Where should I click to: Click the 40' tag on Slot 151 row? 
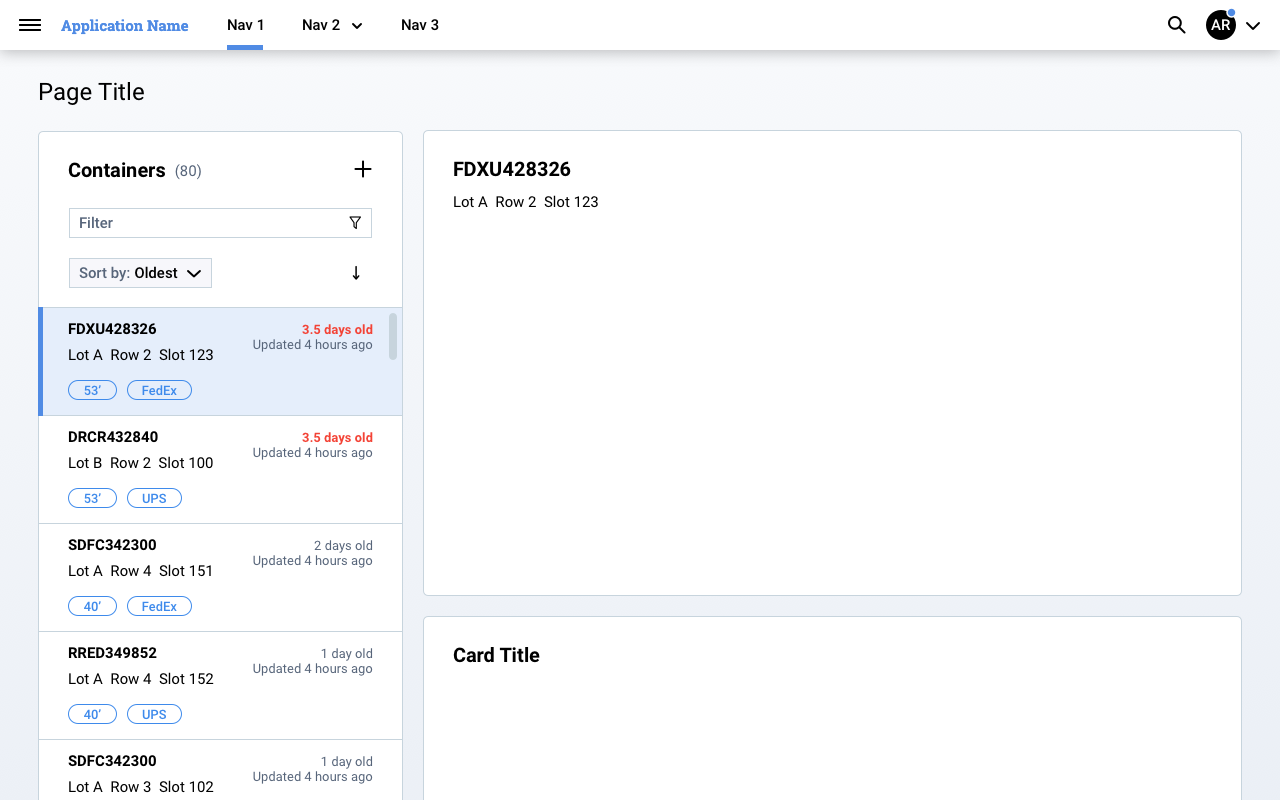pyautogui.click(x=92, y=606)
